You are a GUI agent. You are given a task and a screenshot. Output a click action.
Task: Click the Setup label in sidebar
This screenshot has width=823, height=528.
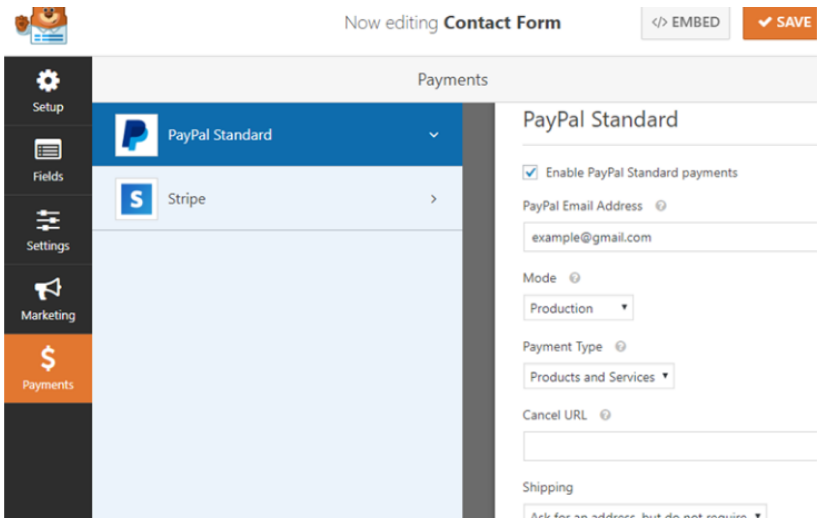click(48, 107)
